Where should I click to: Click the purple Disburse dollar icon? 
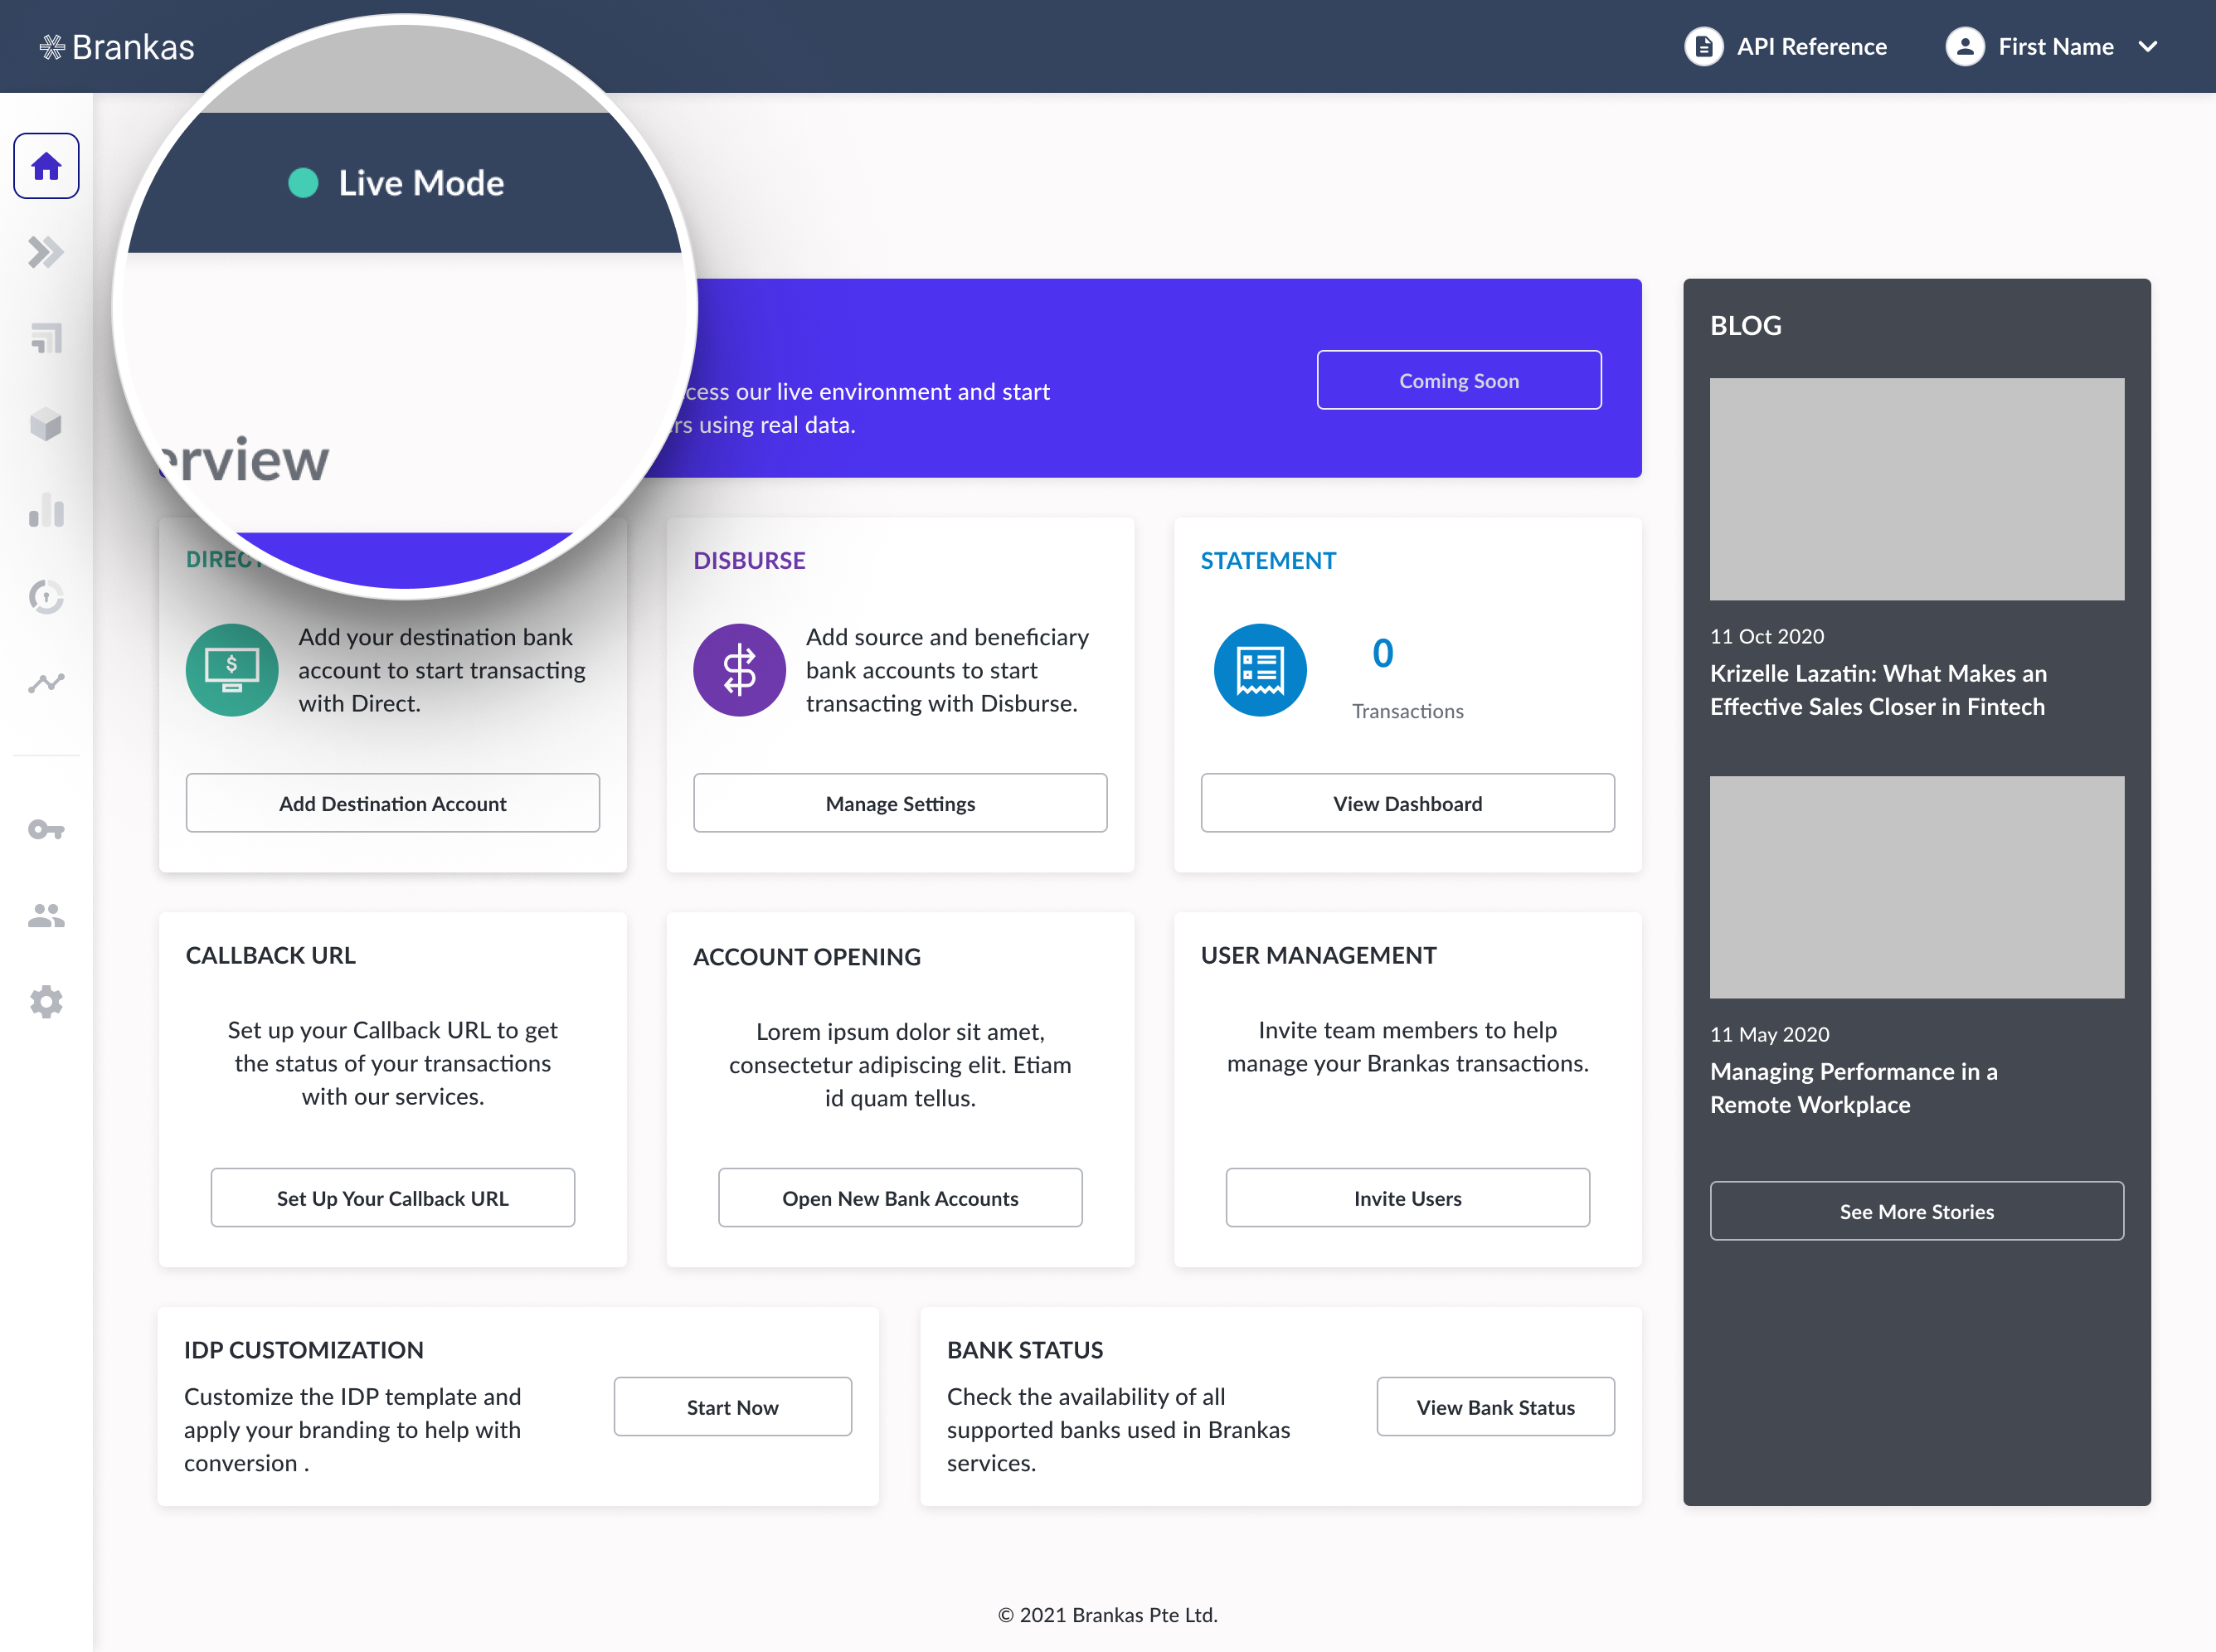(x=739, y=670)
